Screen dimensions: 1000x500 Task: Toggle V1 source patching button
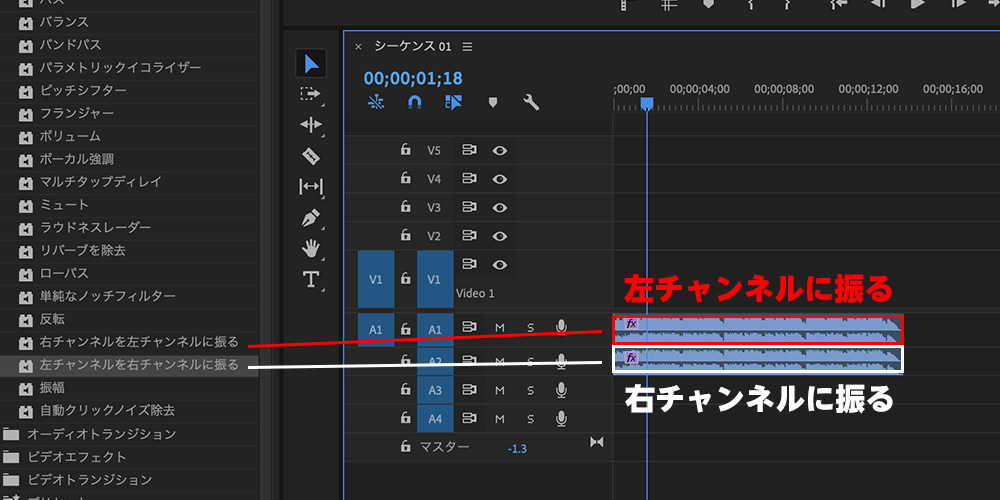click(x=376, y=279)
